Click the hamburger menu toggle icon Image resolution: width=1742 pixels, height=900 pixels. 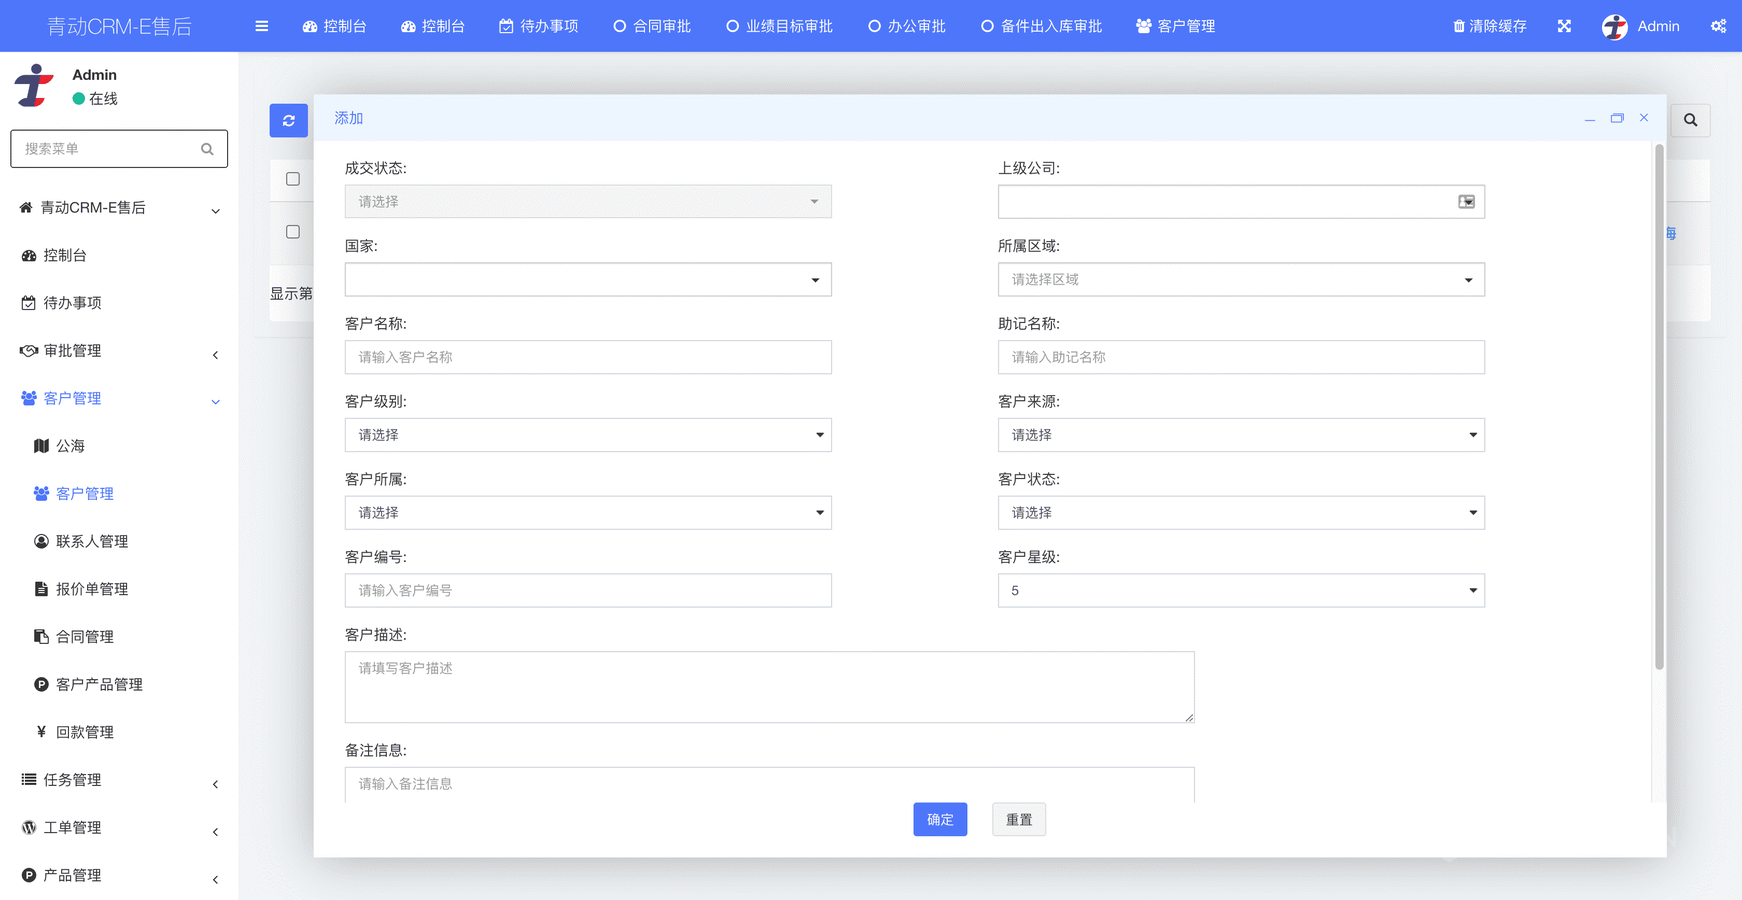(262, 26)
